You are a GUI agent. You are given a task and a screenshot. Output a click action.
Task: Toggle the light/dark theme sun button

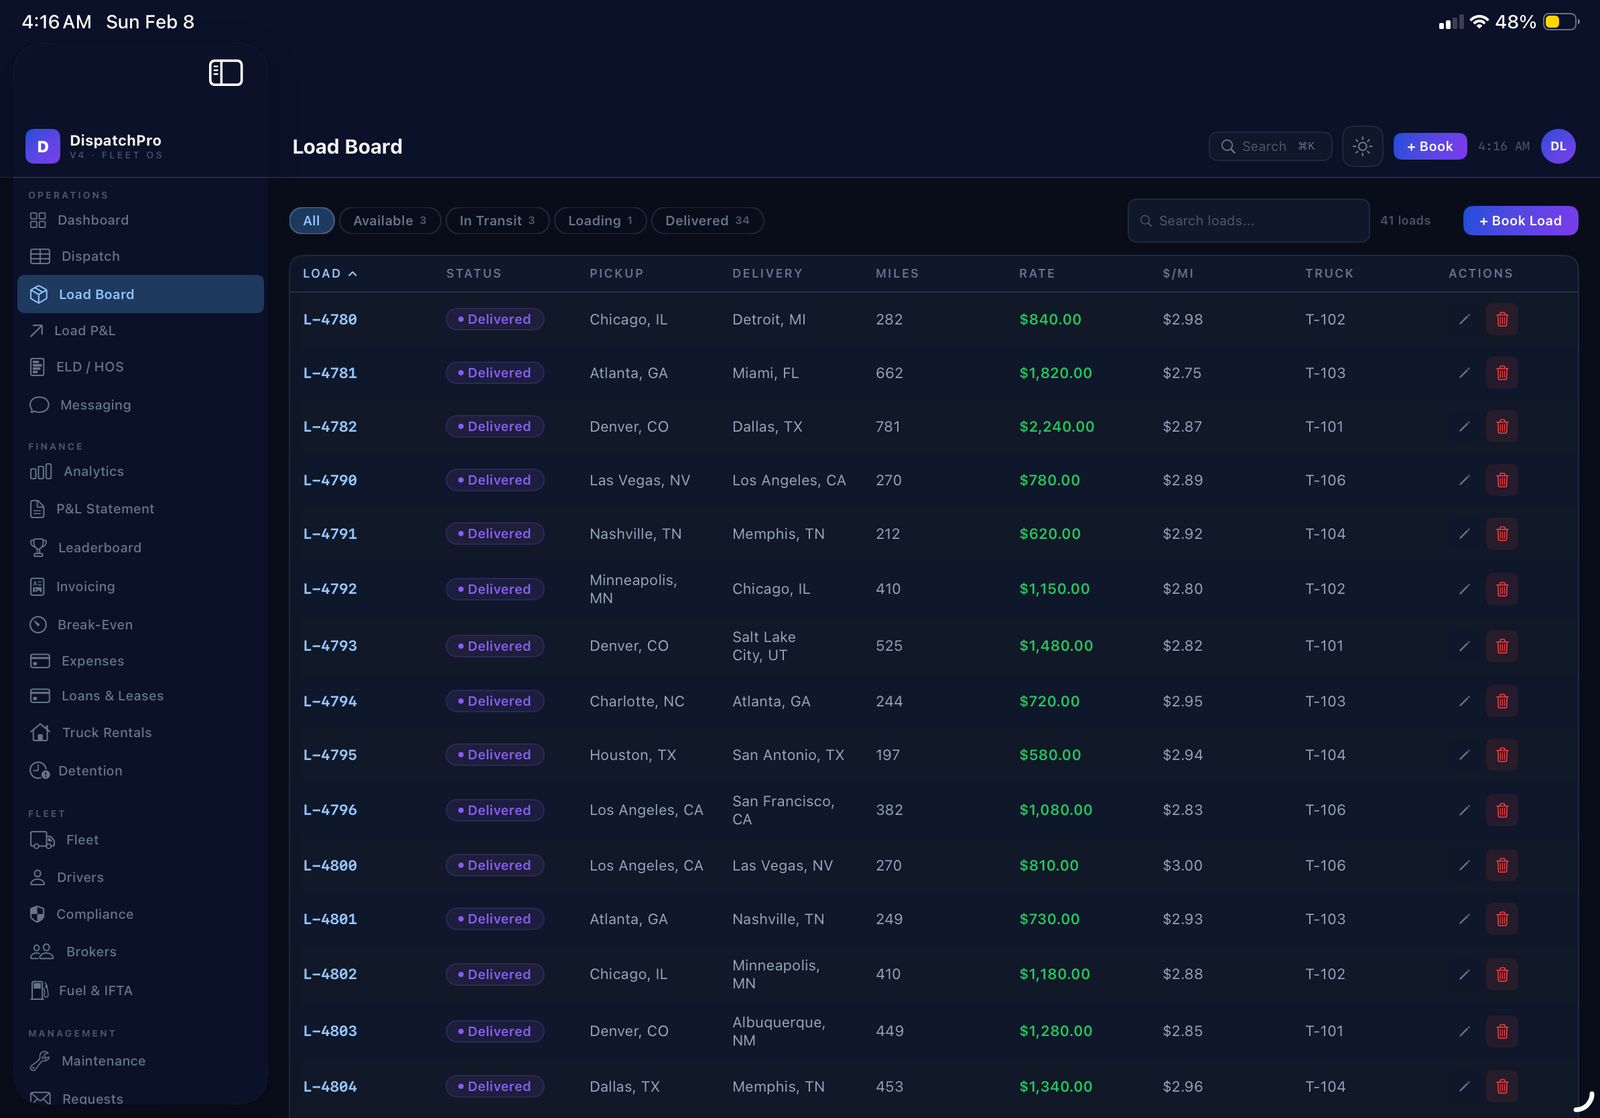point(1362,146)
